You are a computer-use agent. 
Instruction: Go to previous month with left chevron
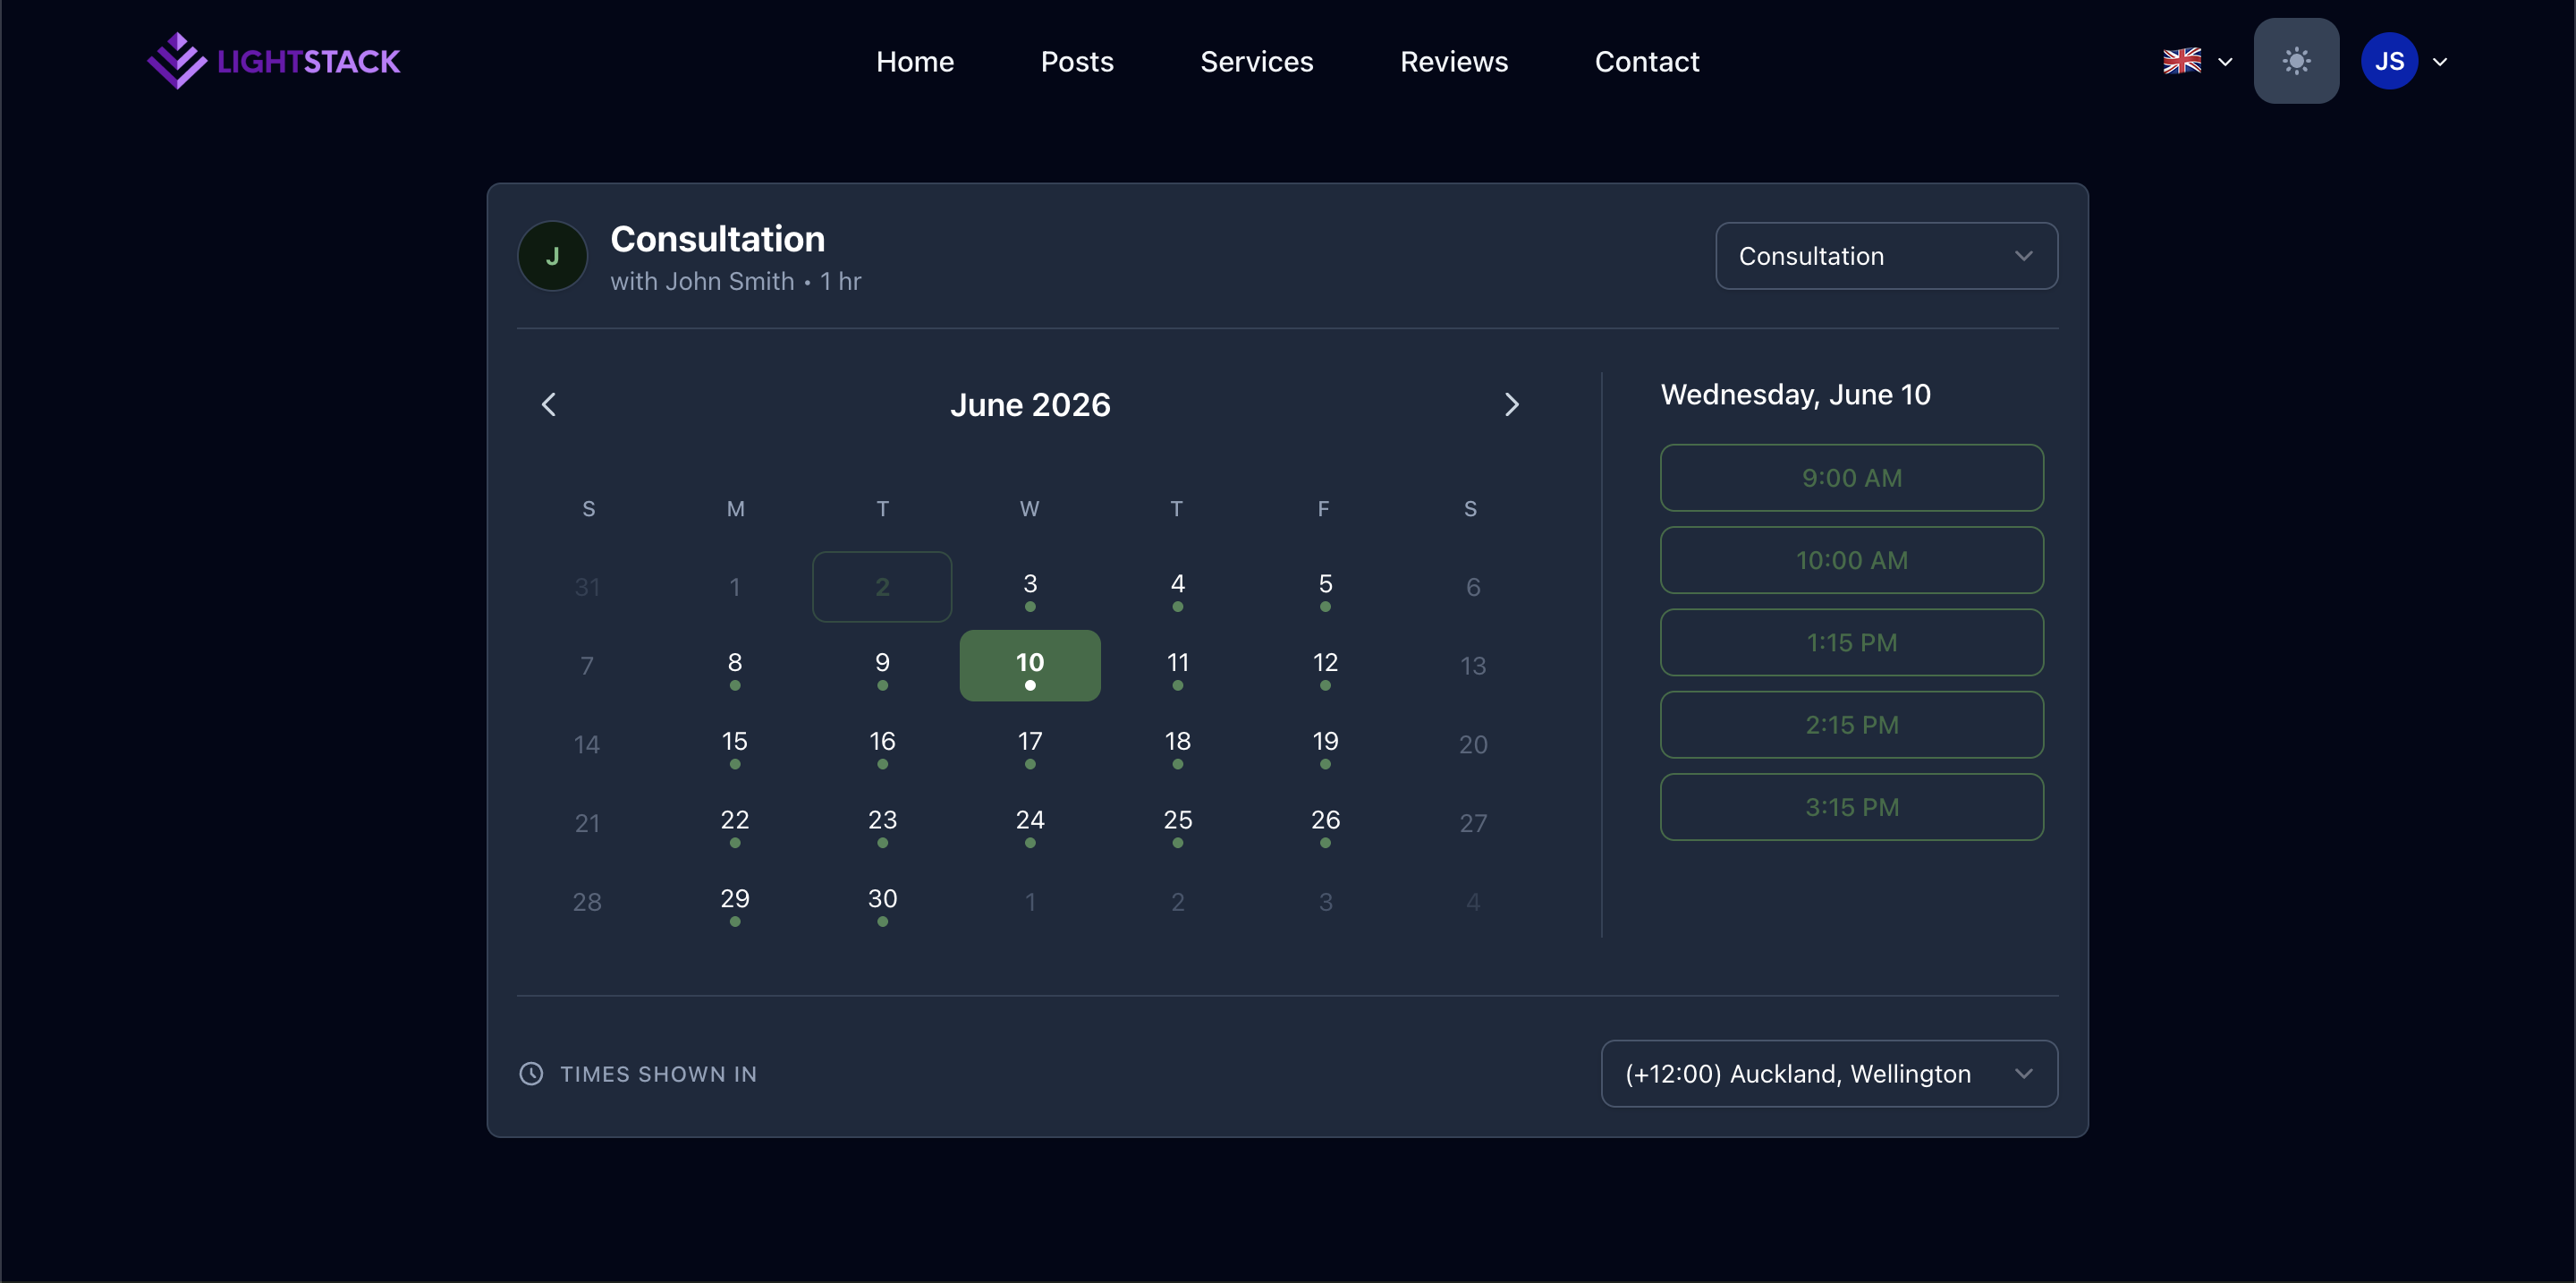548,404
